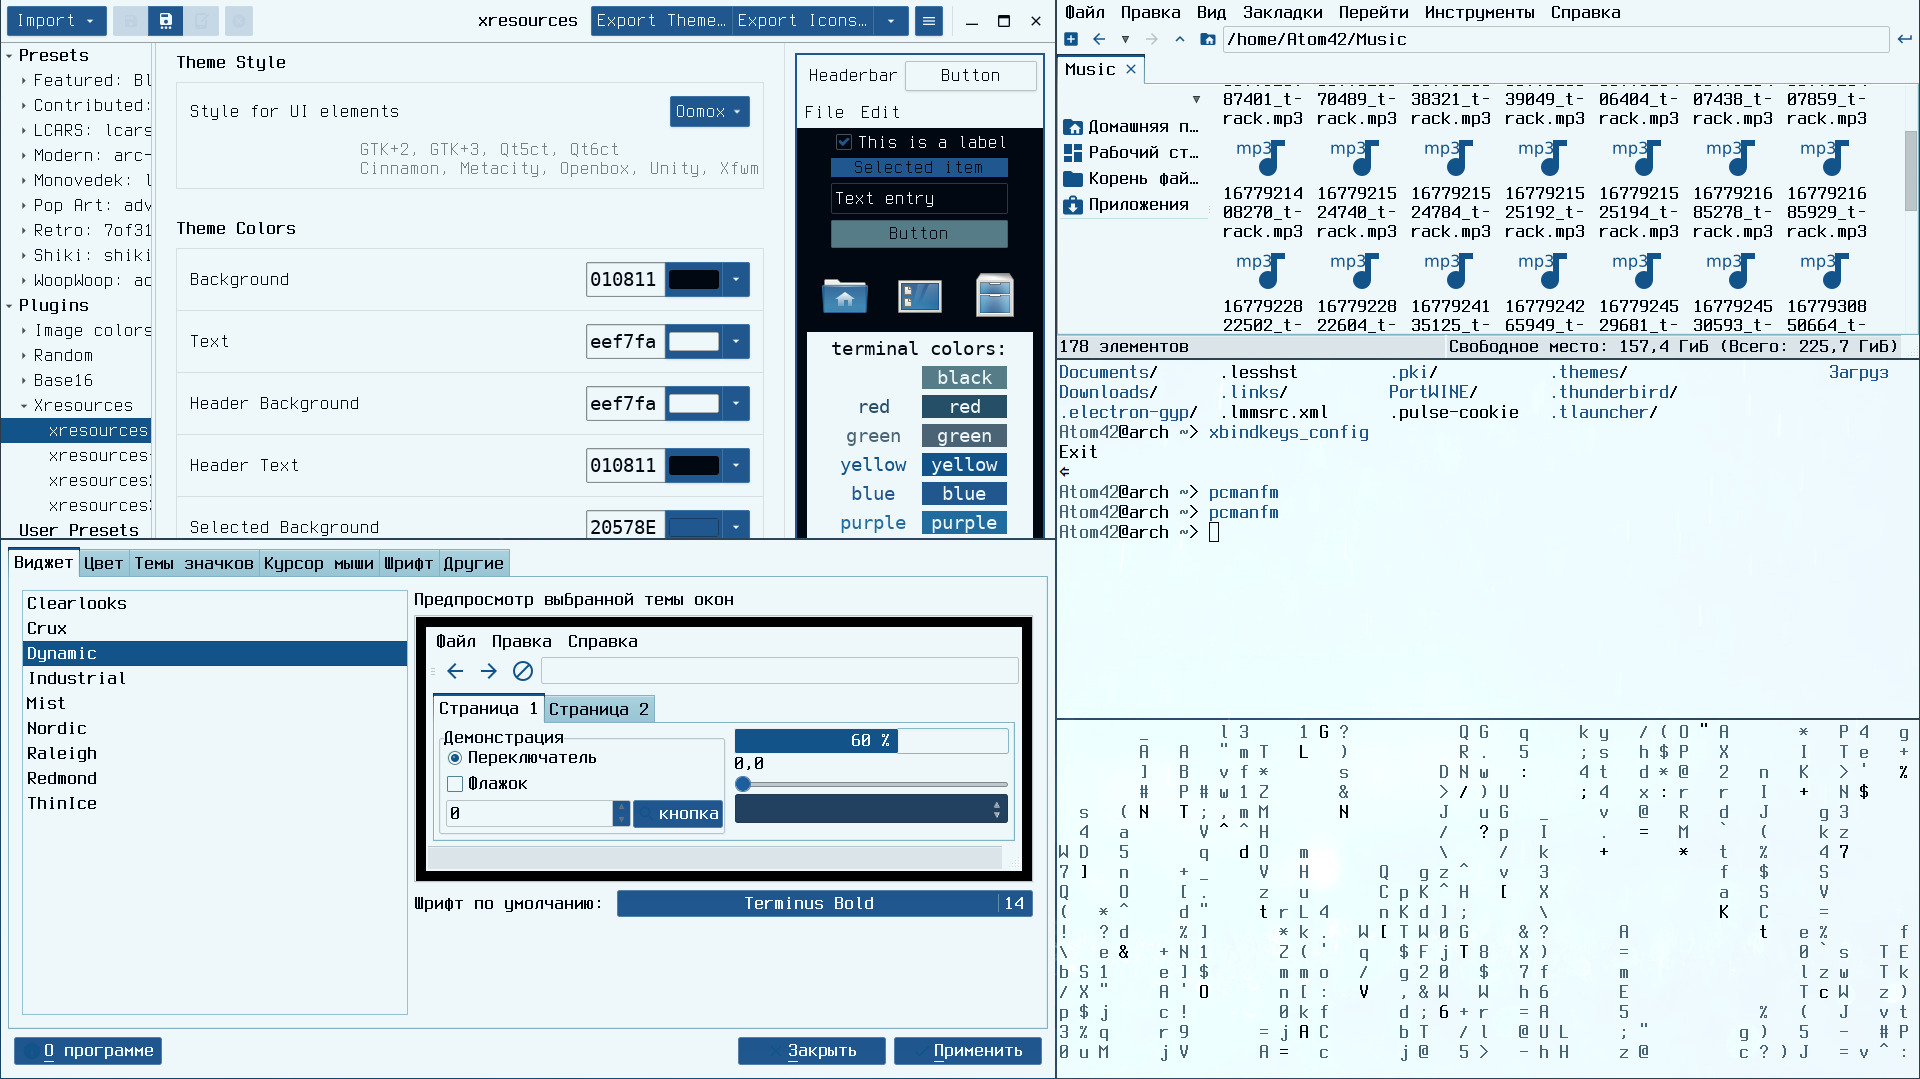Screen dimensions: 1920x1079
Task: Select the mp3 file 1677922822502_track.mp3
Action: [1262, 292]
